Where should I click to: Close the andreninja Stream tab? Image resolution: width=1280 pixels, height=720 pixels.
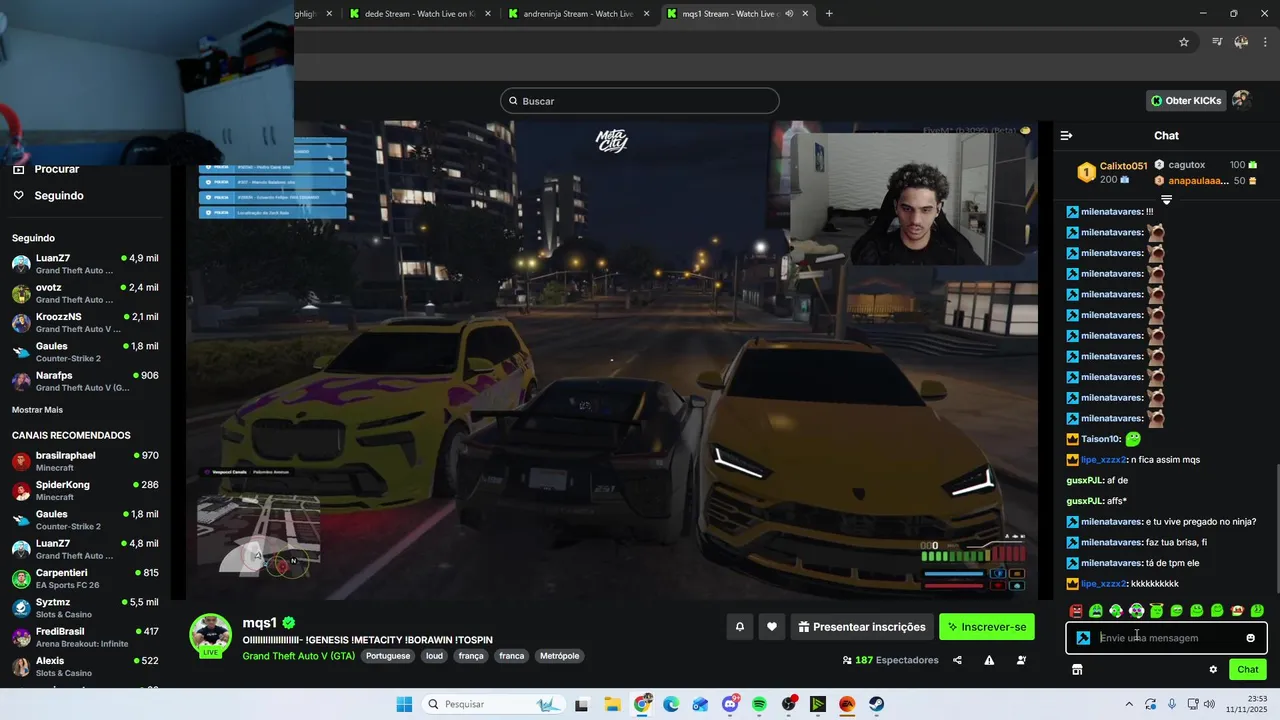(x=646, y=14)
